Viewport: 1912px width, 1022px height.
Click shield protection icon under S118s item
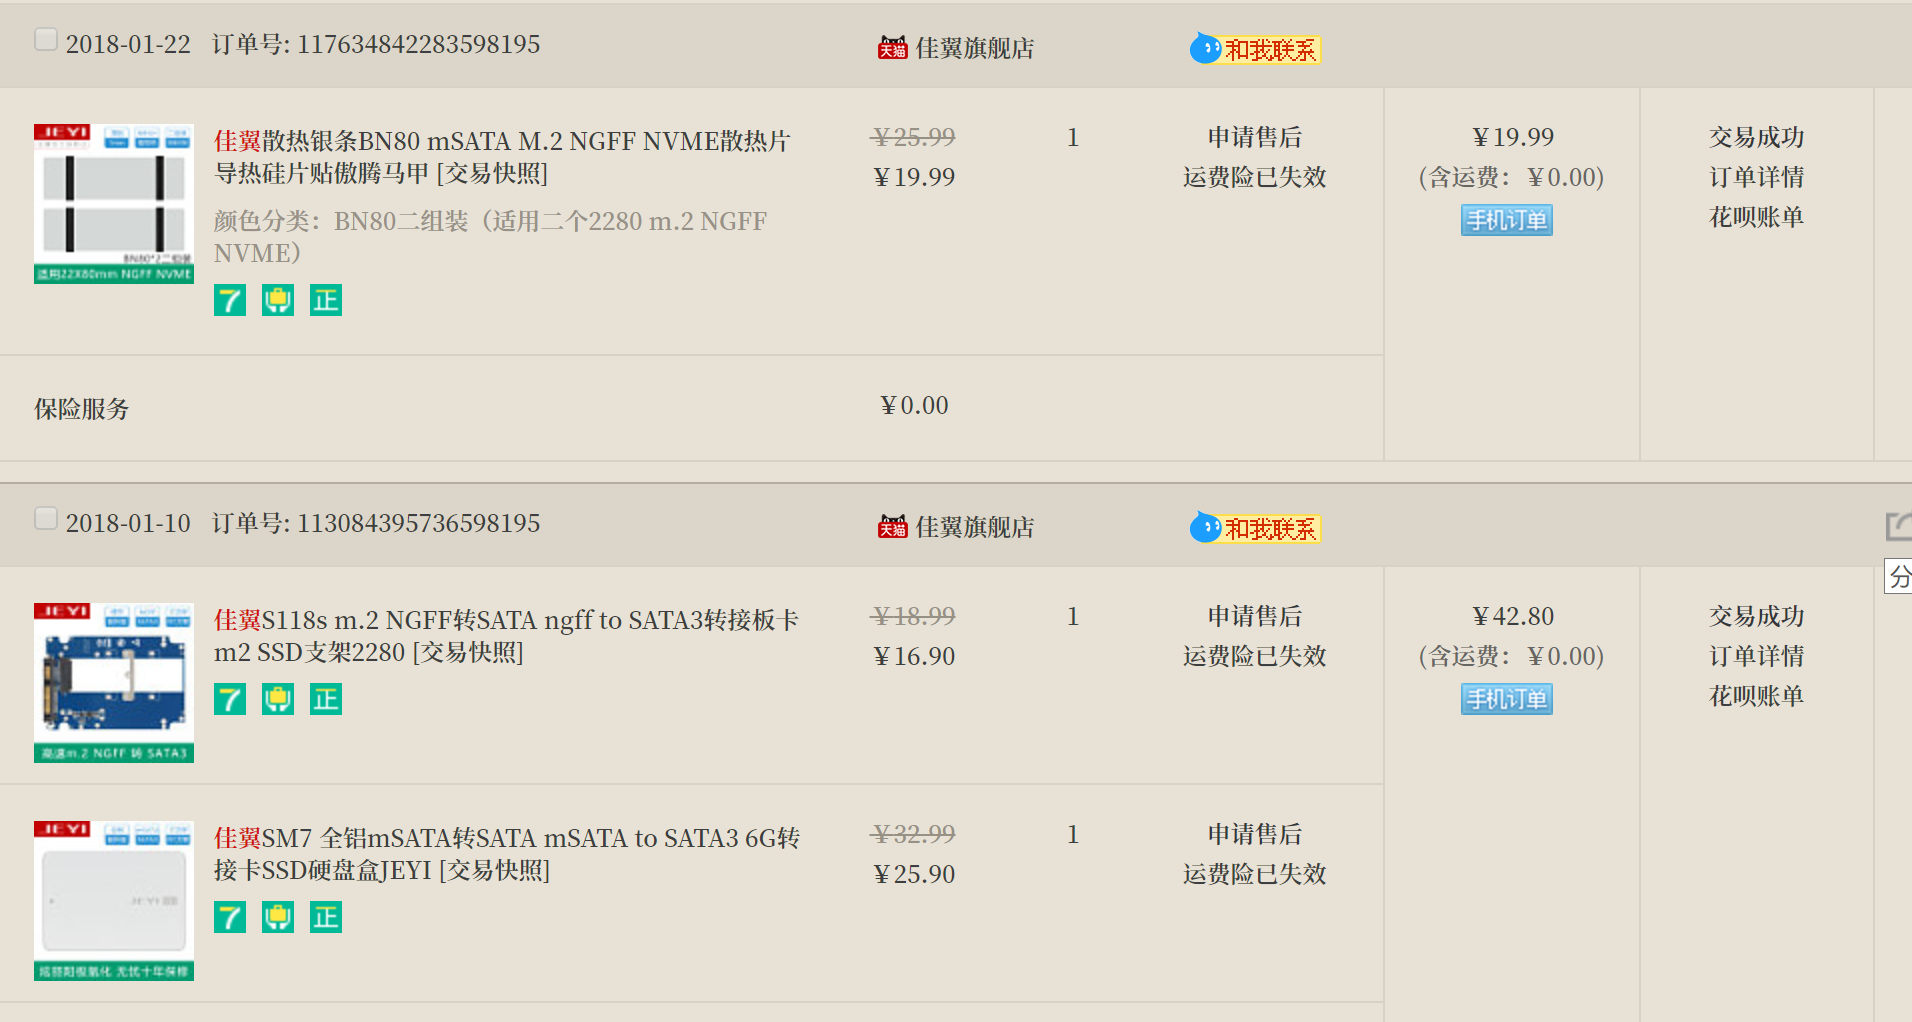[278, 699]
